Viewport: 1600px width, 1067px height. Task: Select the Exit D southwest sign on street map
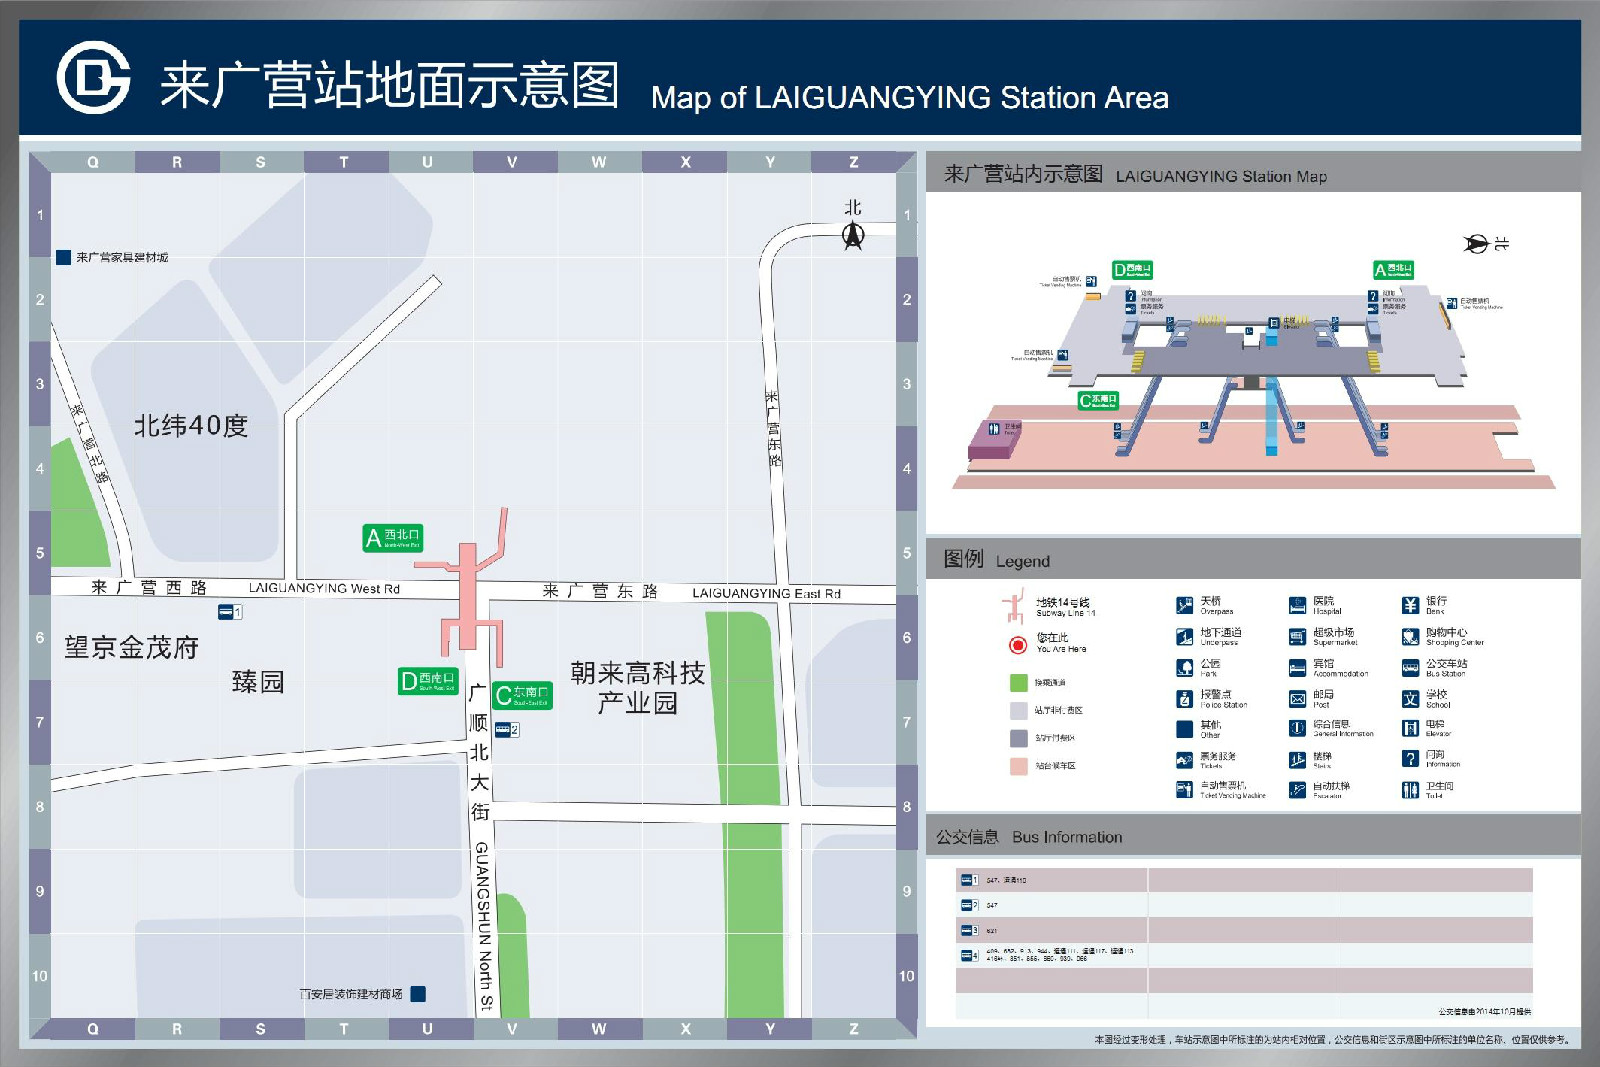tap(428, 681)
